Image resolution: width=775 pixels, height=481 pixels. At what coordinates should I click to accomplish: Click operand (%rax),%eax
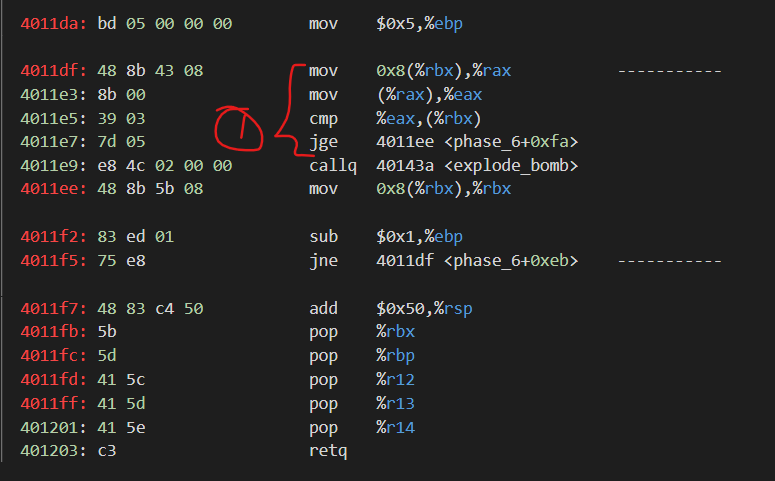pos(429,94)
